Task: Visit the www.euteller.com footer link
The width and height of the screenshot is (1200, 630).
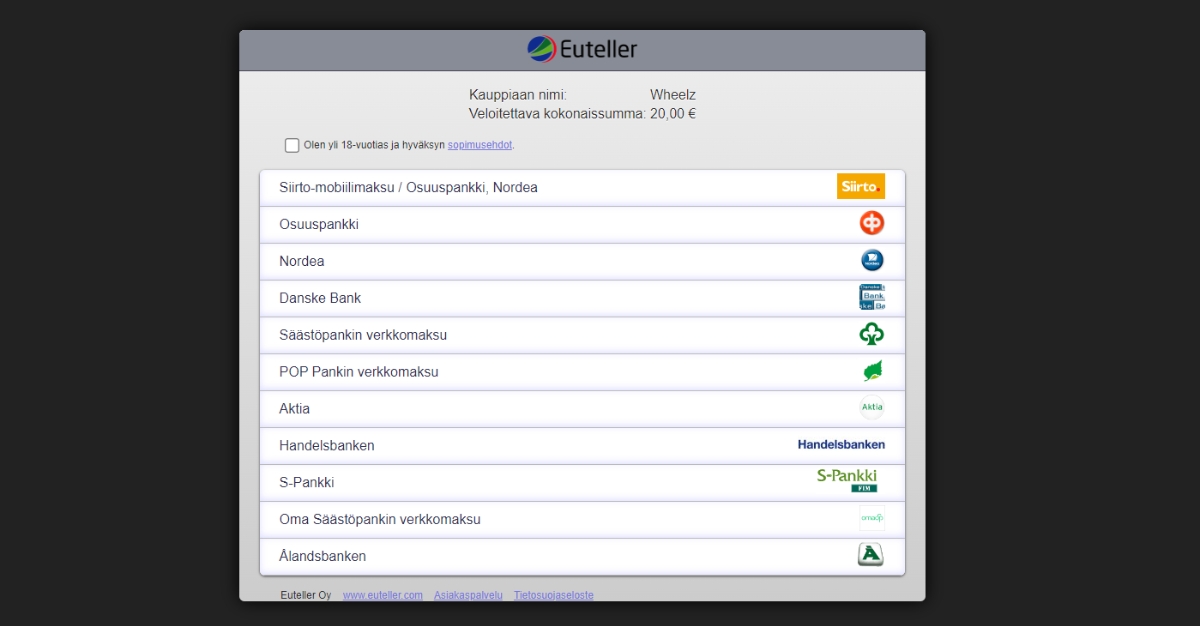Action: [383, 595]
